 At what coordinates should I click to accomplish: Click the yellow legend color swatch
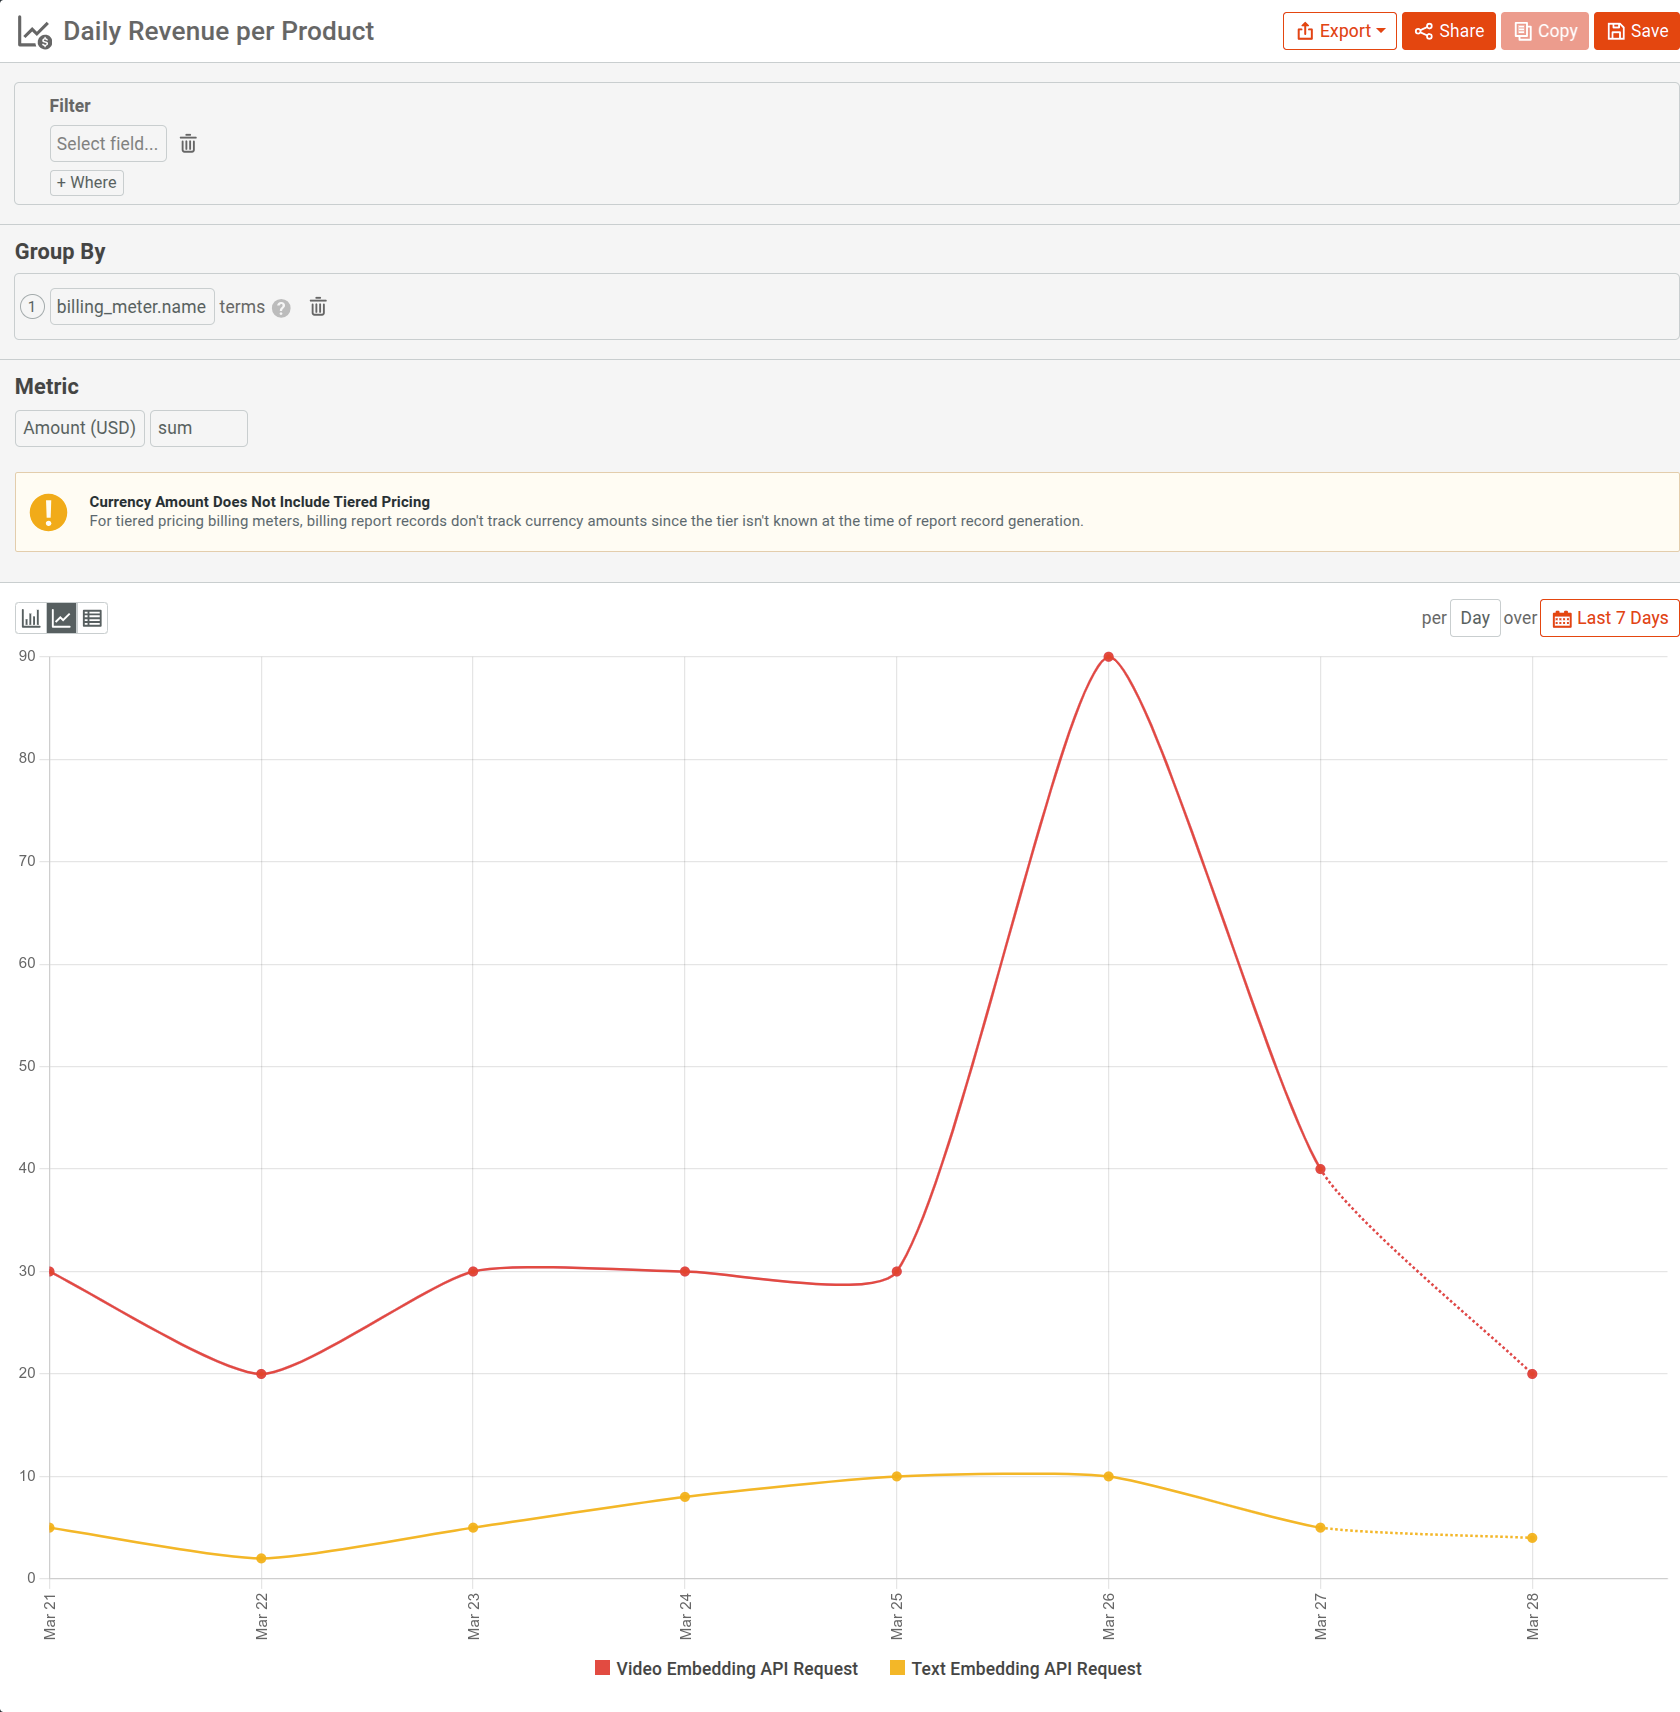[897, 1668]
